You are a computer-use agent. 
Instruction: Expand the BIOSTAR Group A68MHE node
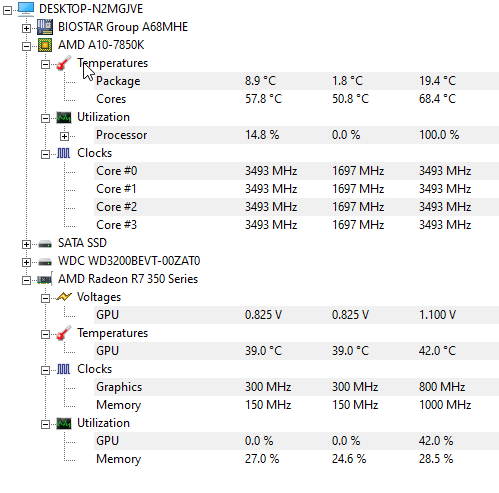(x=26, y=29)
